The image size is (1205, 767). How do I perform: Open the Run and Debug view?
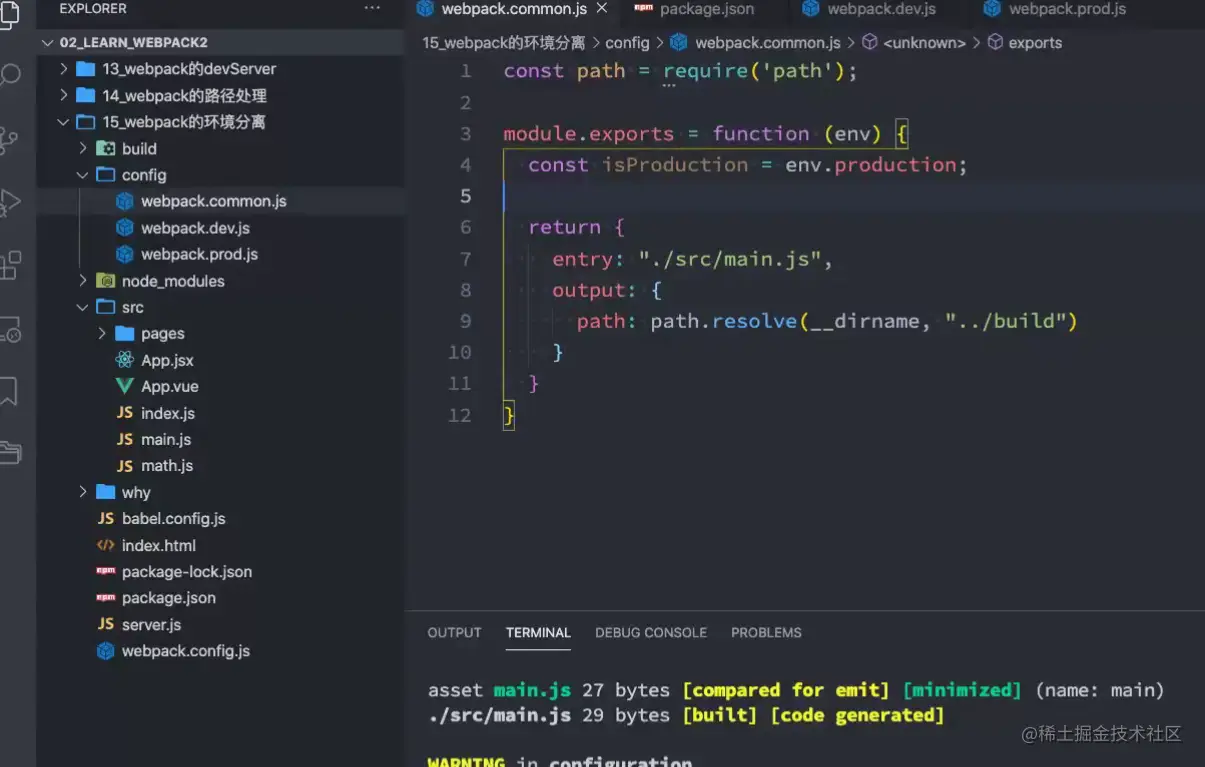(10, 203)
